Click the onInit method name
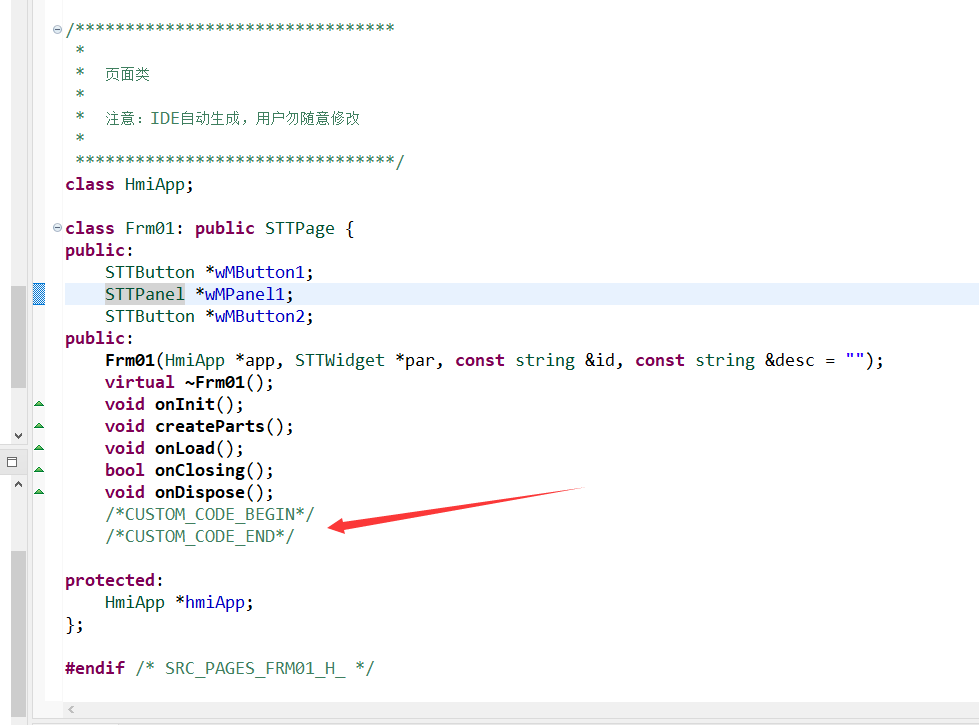The height and width of the screenshot is (725, 979). (x=185, y=404)
